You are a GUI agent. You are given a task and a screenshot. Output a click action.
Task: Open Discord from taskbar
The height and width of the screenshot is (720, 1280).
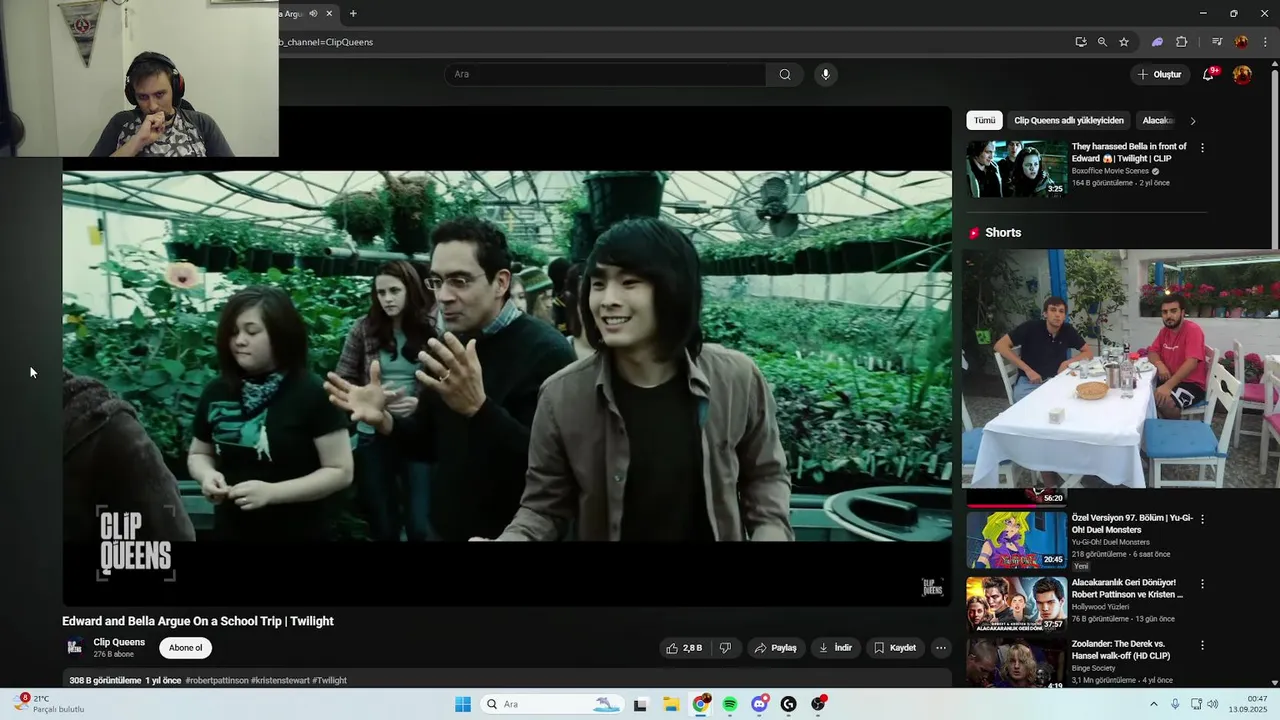click(x=760, y=704)
